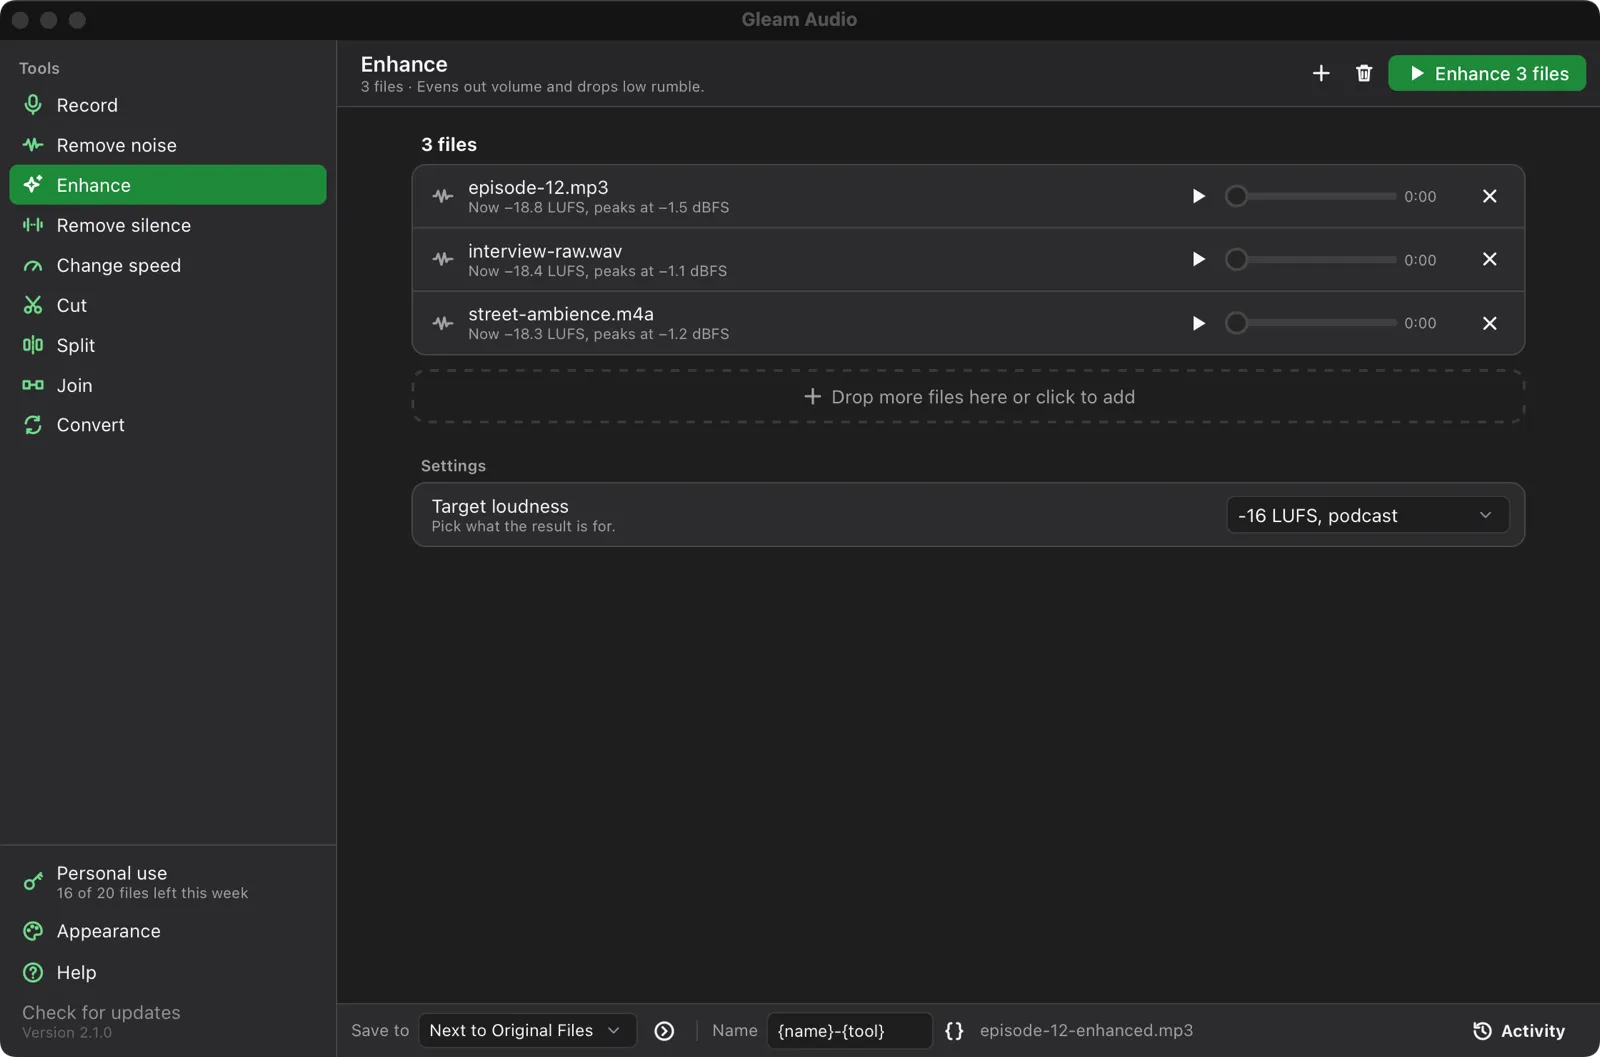The image size is (1600, 1057).
Task: Click the Convert arrows icon
Action: [33, 425]
